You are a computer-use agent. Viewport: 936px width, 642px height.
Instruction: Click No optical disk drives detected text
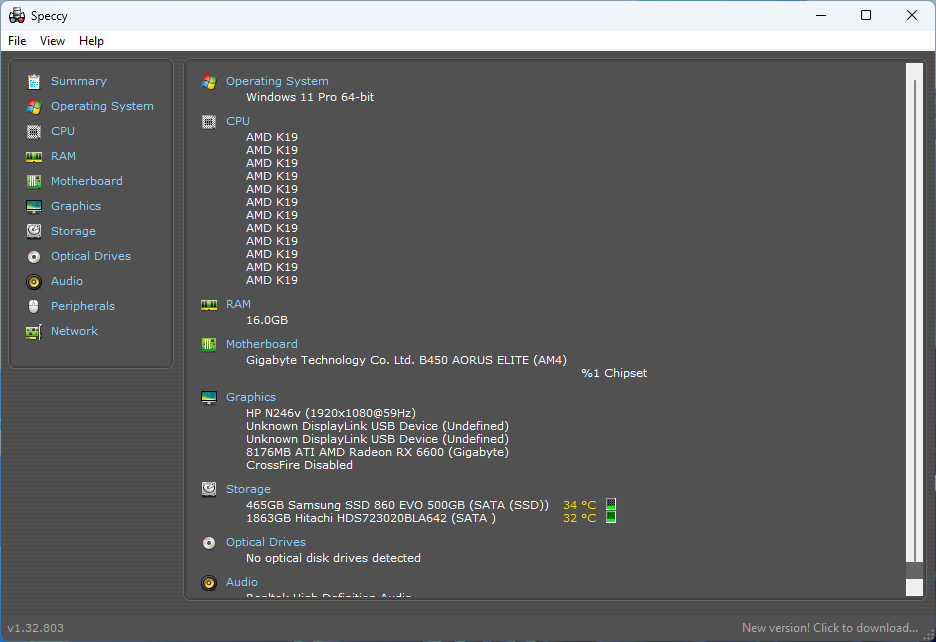coord(333,558)
